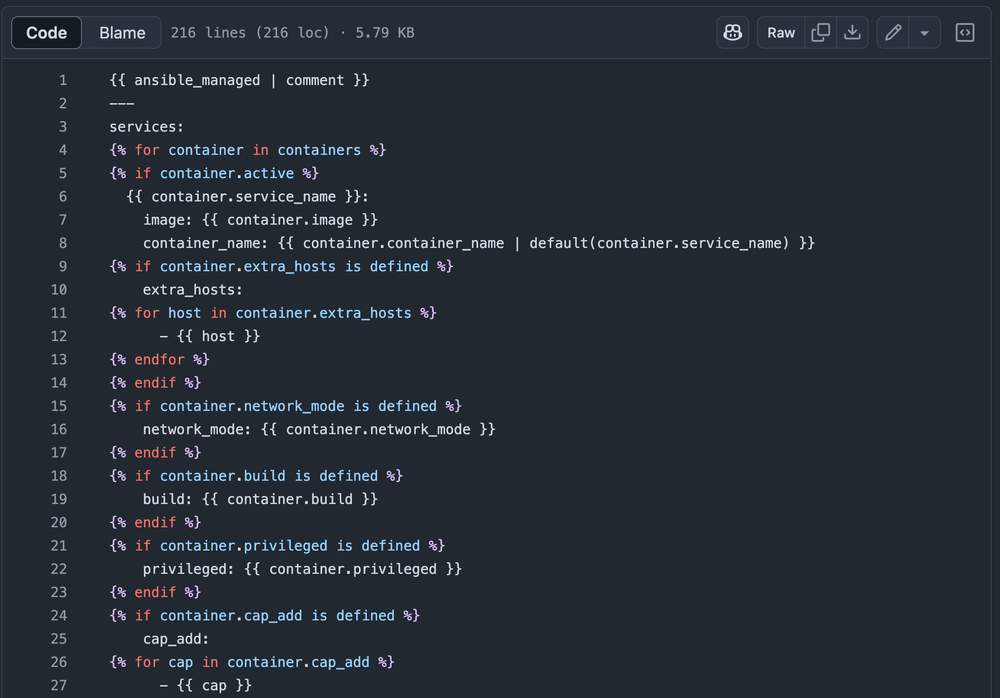This screenshot has width=1000, height=698.
Task: Open the Copilot chat panel
Action: [732, 32]
